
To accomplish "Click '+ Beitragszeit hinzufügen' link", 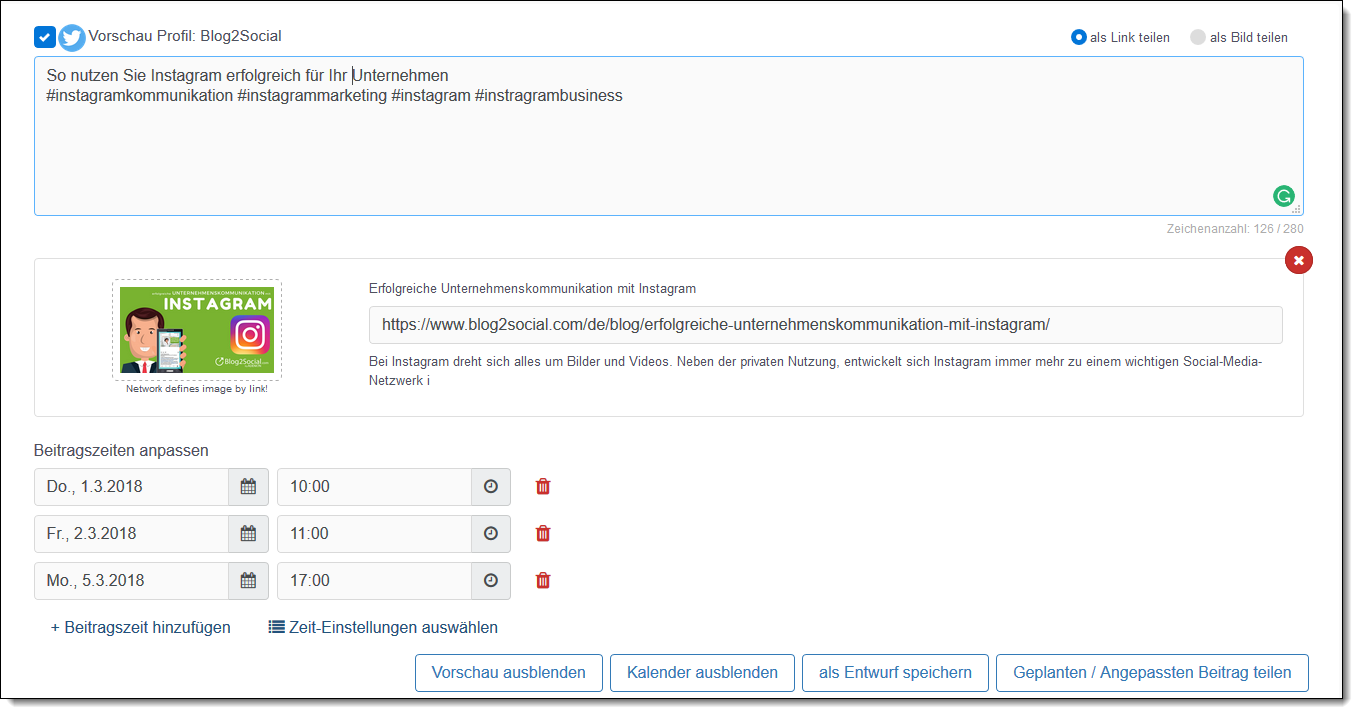I will (141, 628).
